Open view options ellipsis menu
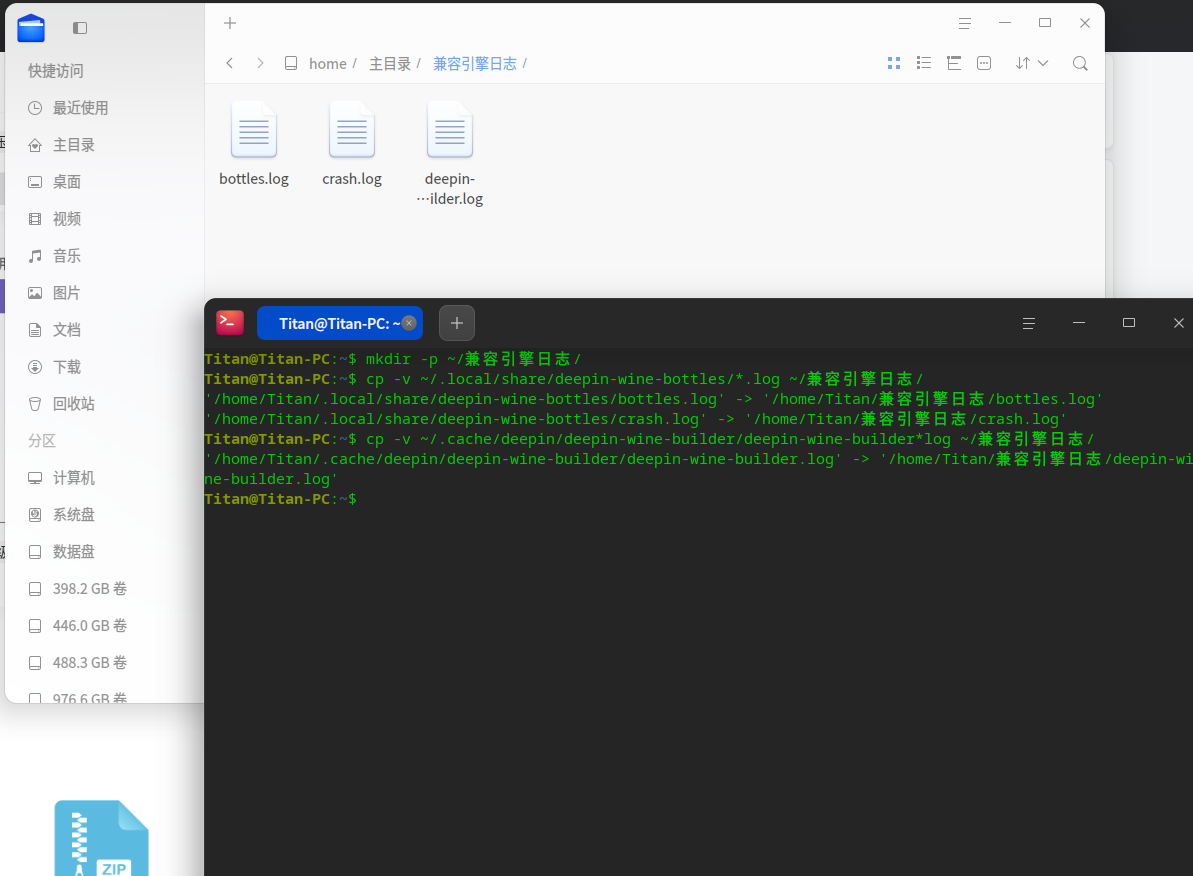This screenshot has height=876, width=1193. (984, 63)
